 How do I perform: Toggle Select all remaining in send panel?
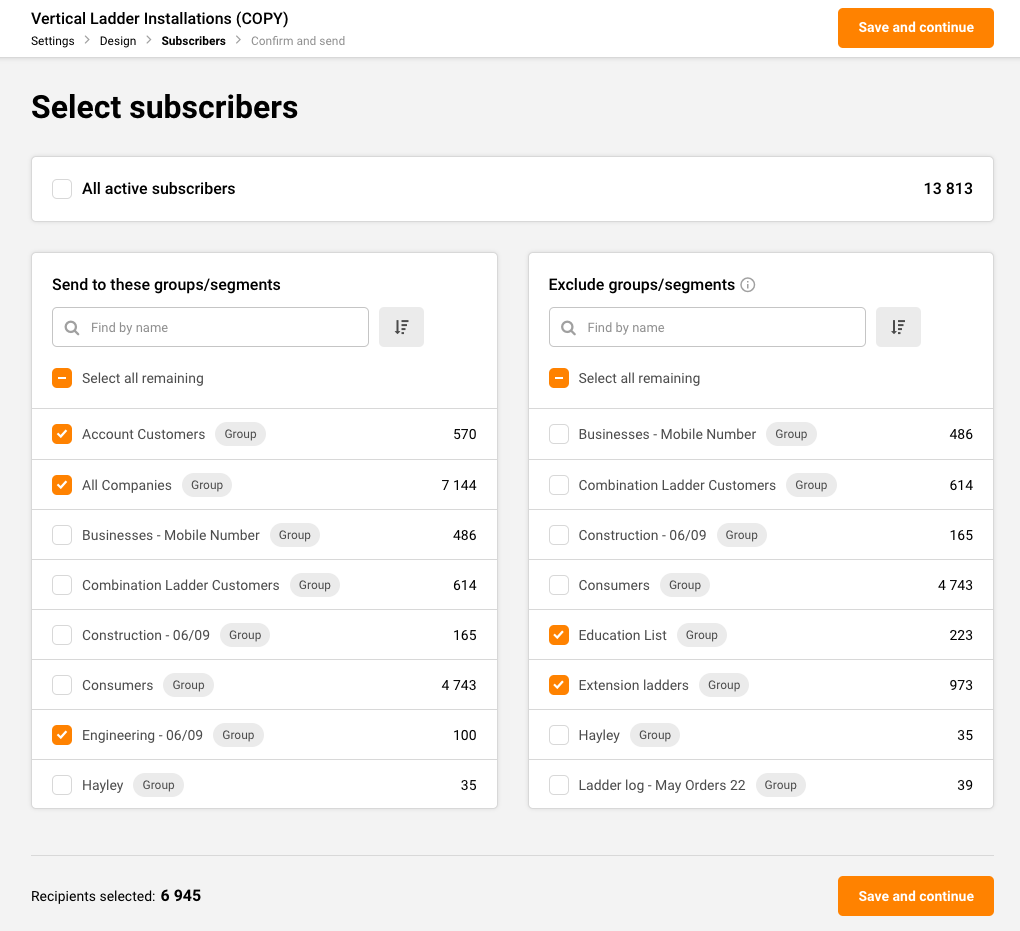pos(62,379)
